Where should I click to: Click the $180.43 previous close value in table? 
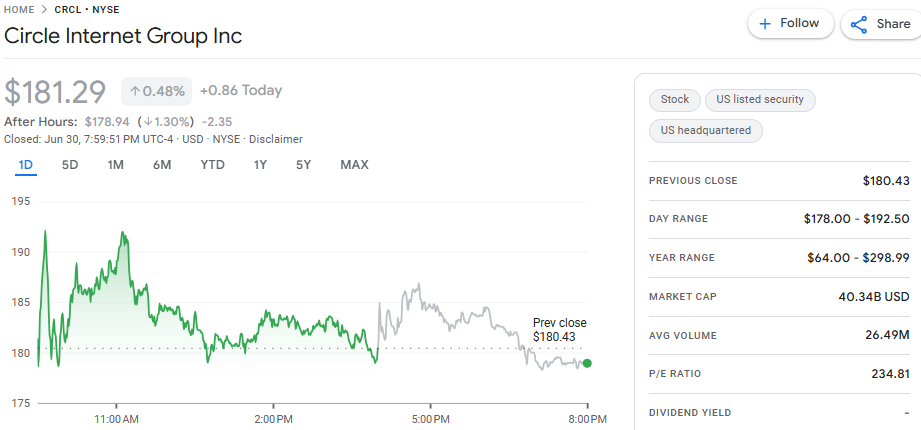[886, 181]
